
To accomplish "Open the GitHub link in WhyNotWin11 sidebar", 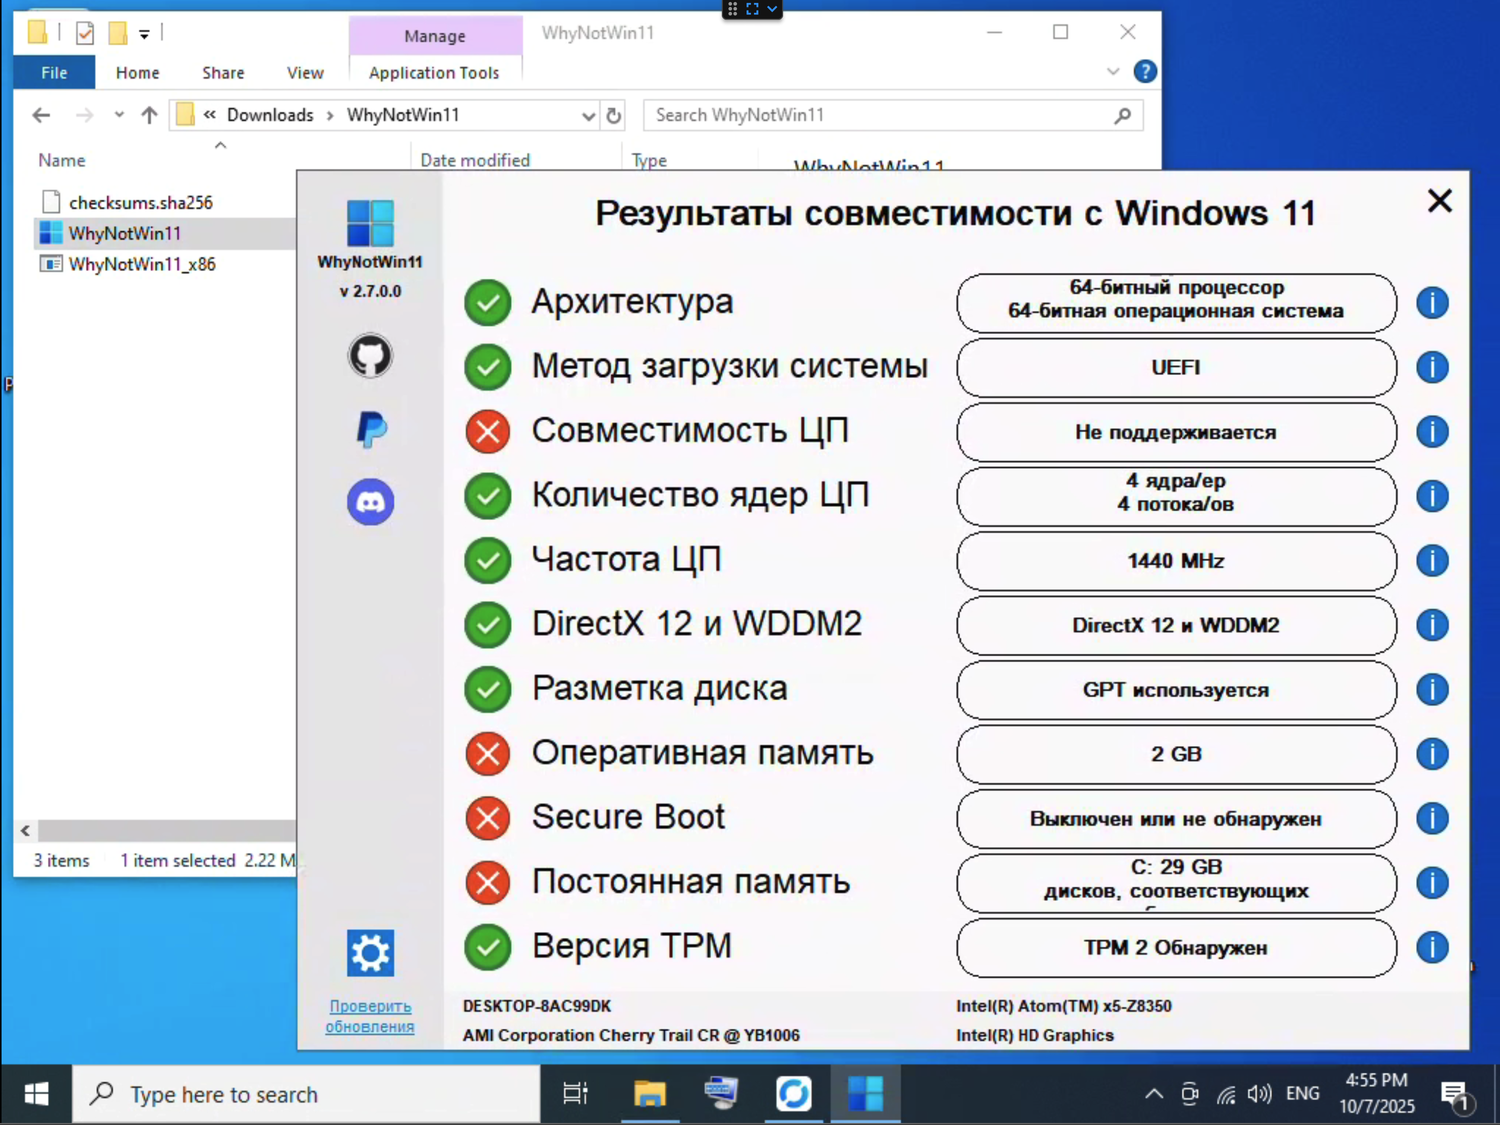I will [370, 355].
